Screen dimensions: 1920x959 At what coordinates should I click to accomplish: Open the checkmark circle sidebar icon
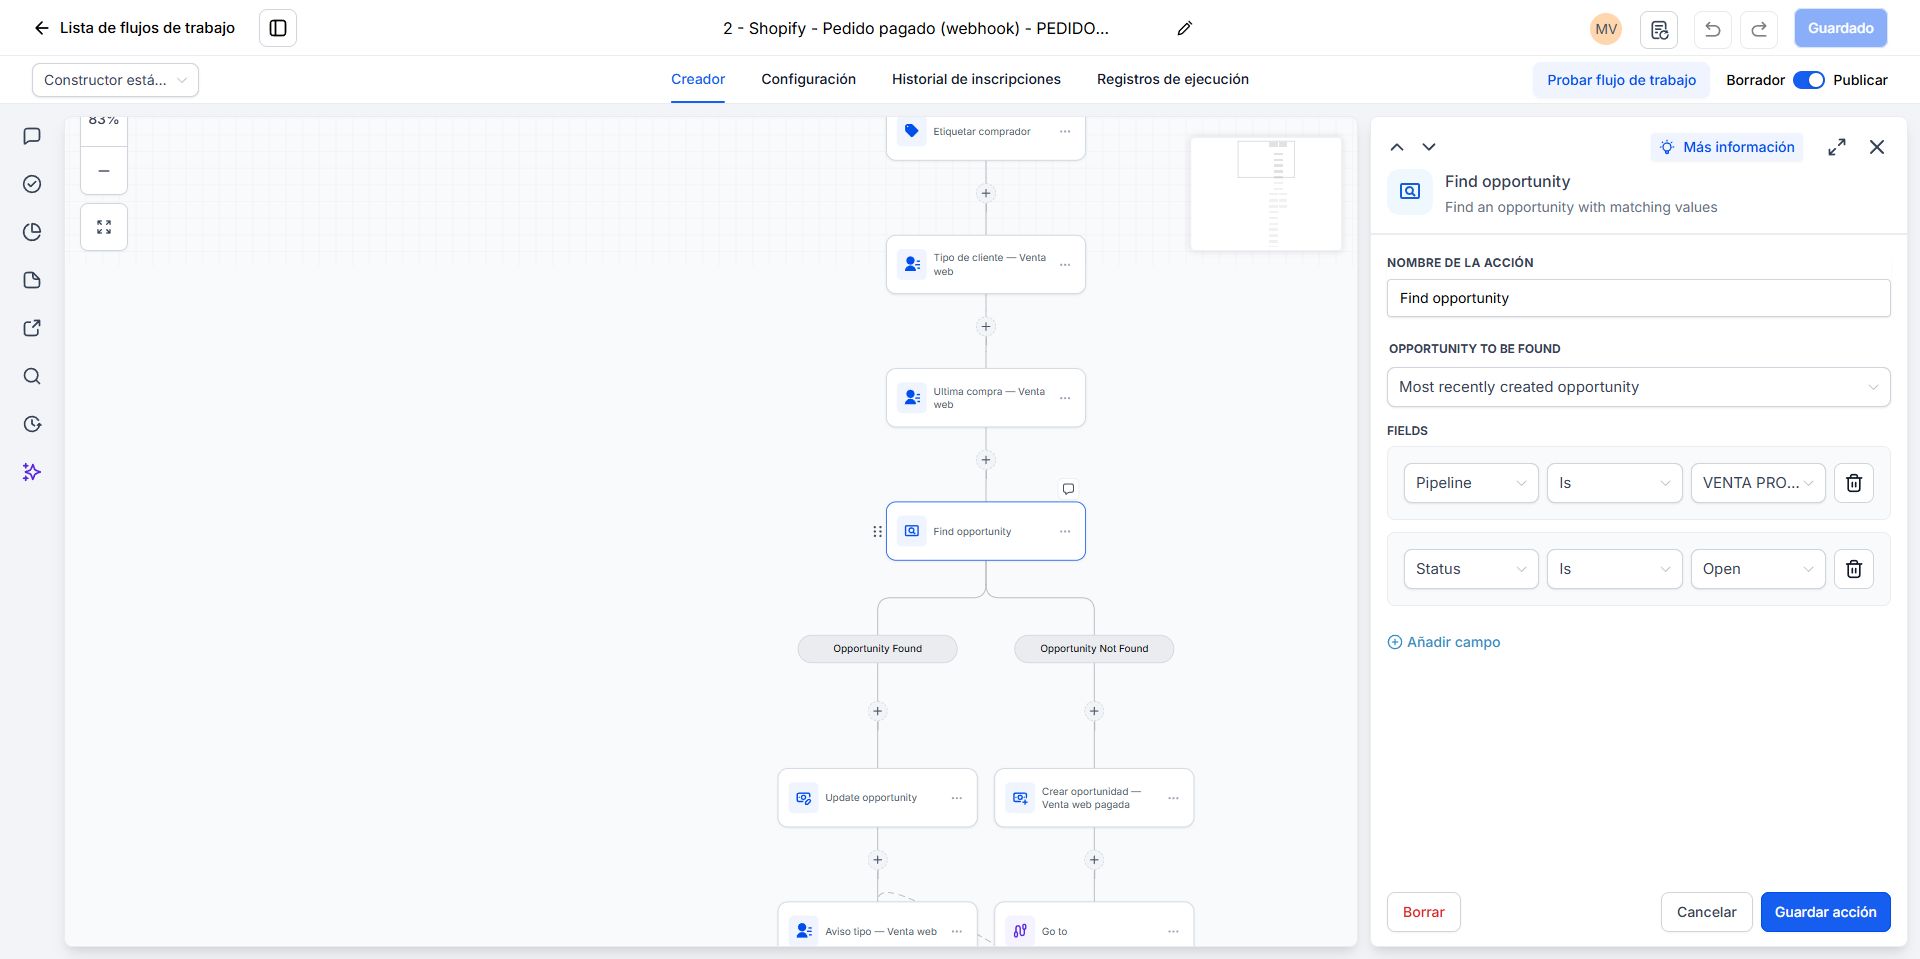click(32, 184)
